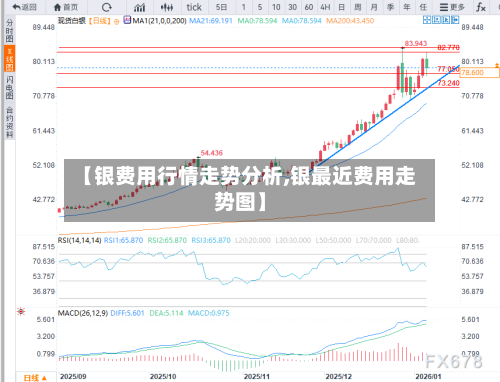Click the third blue chart layout icon
This screenshot has height=382, width=500.
(x=445, y=20)
